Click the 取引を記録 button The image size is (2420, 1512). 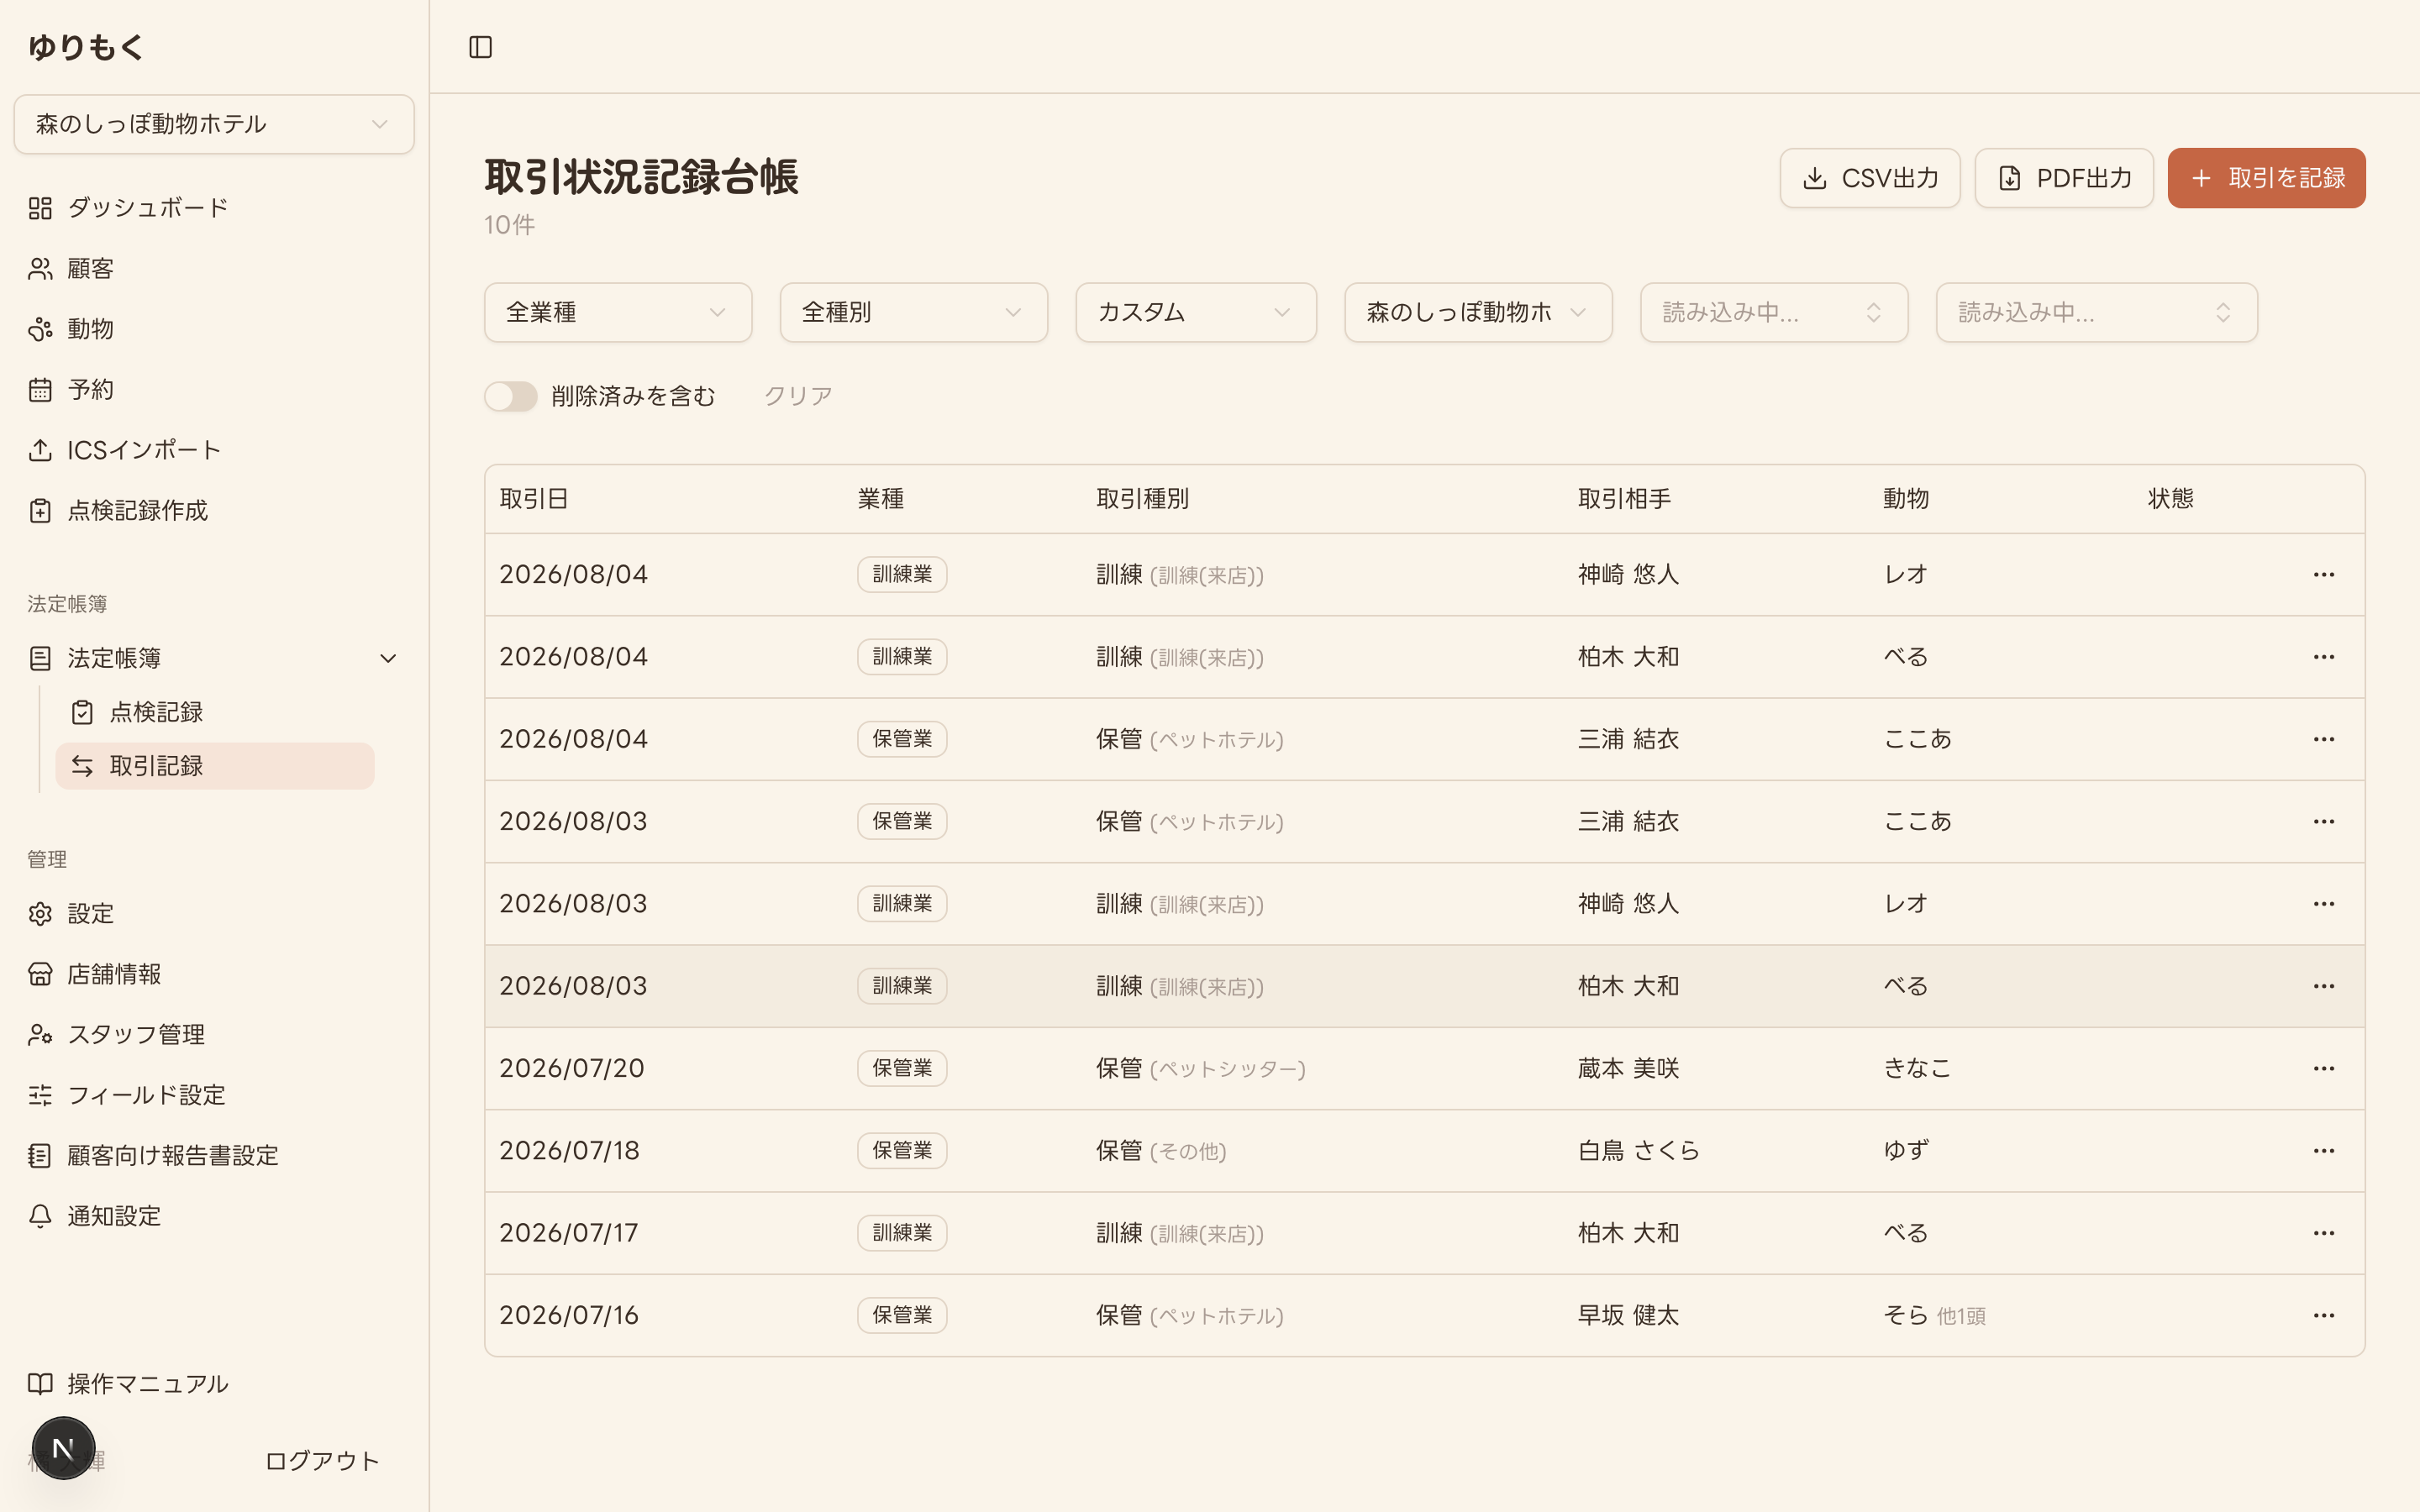pyautogui.click(x=2266, y=178)
